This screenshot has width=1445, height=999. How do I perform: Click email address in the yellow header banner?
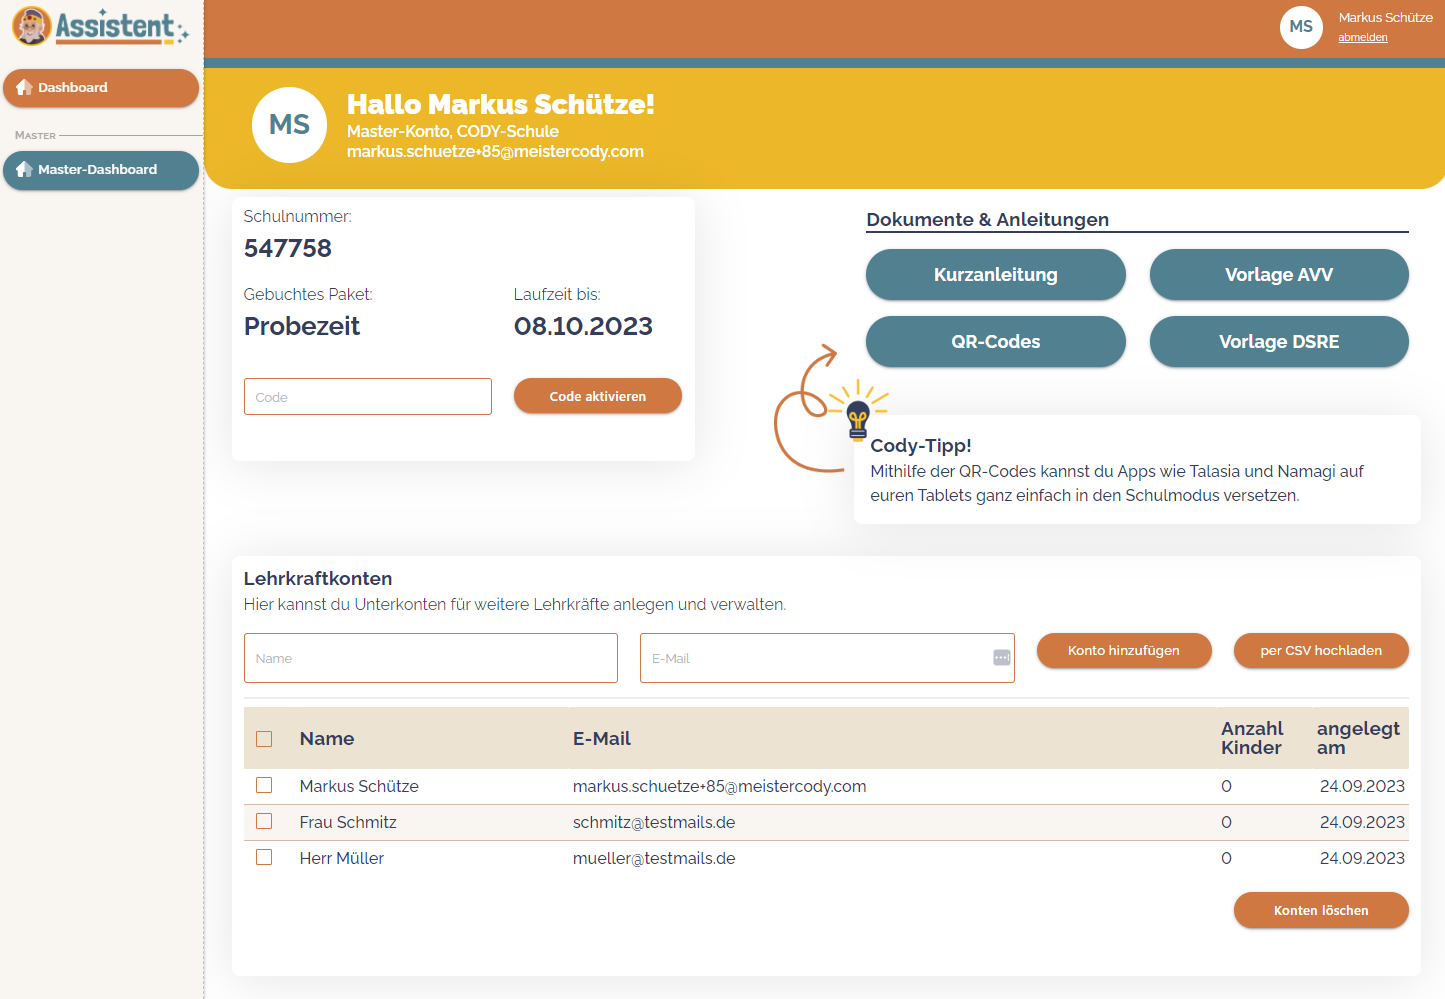[495, 152]
